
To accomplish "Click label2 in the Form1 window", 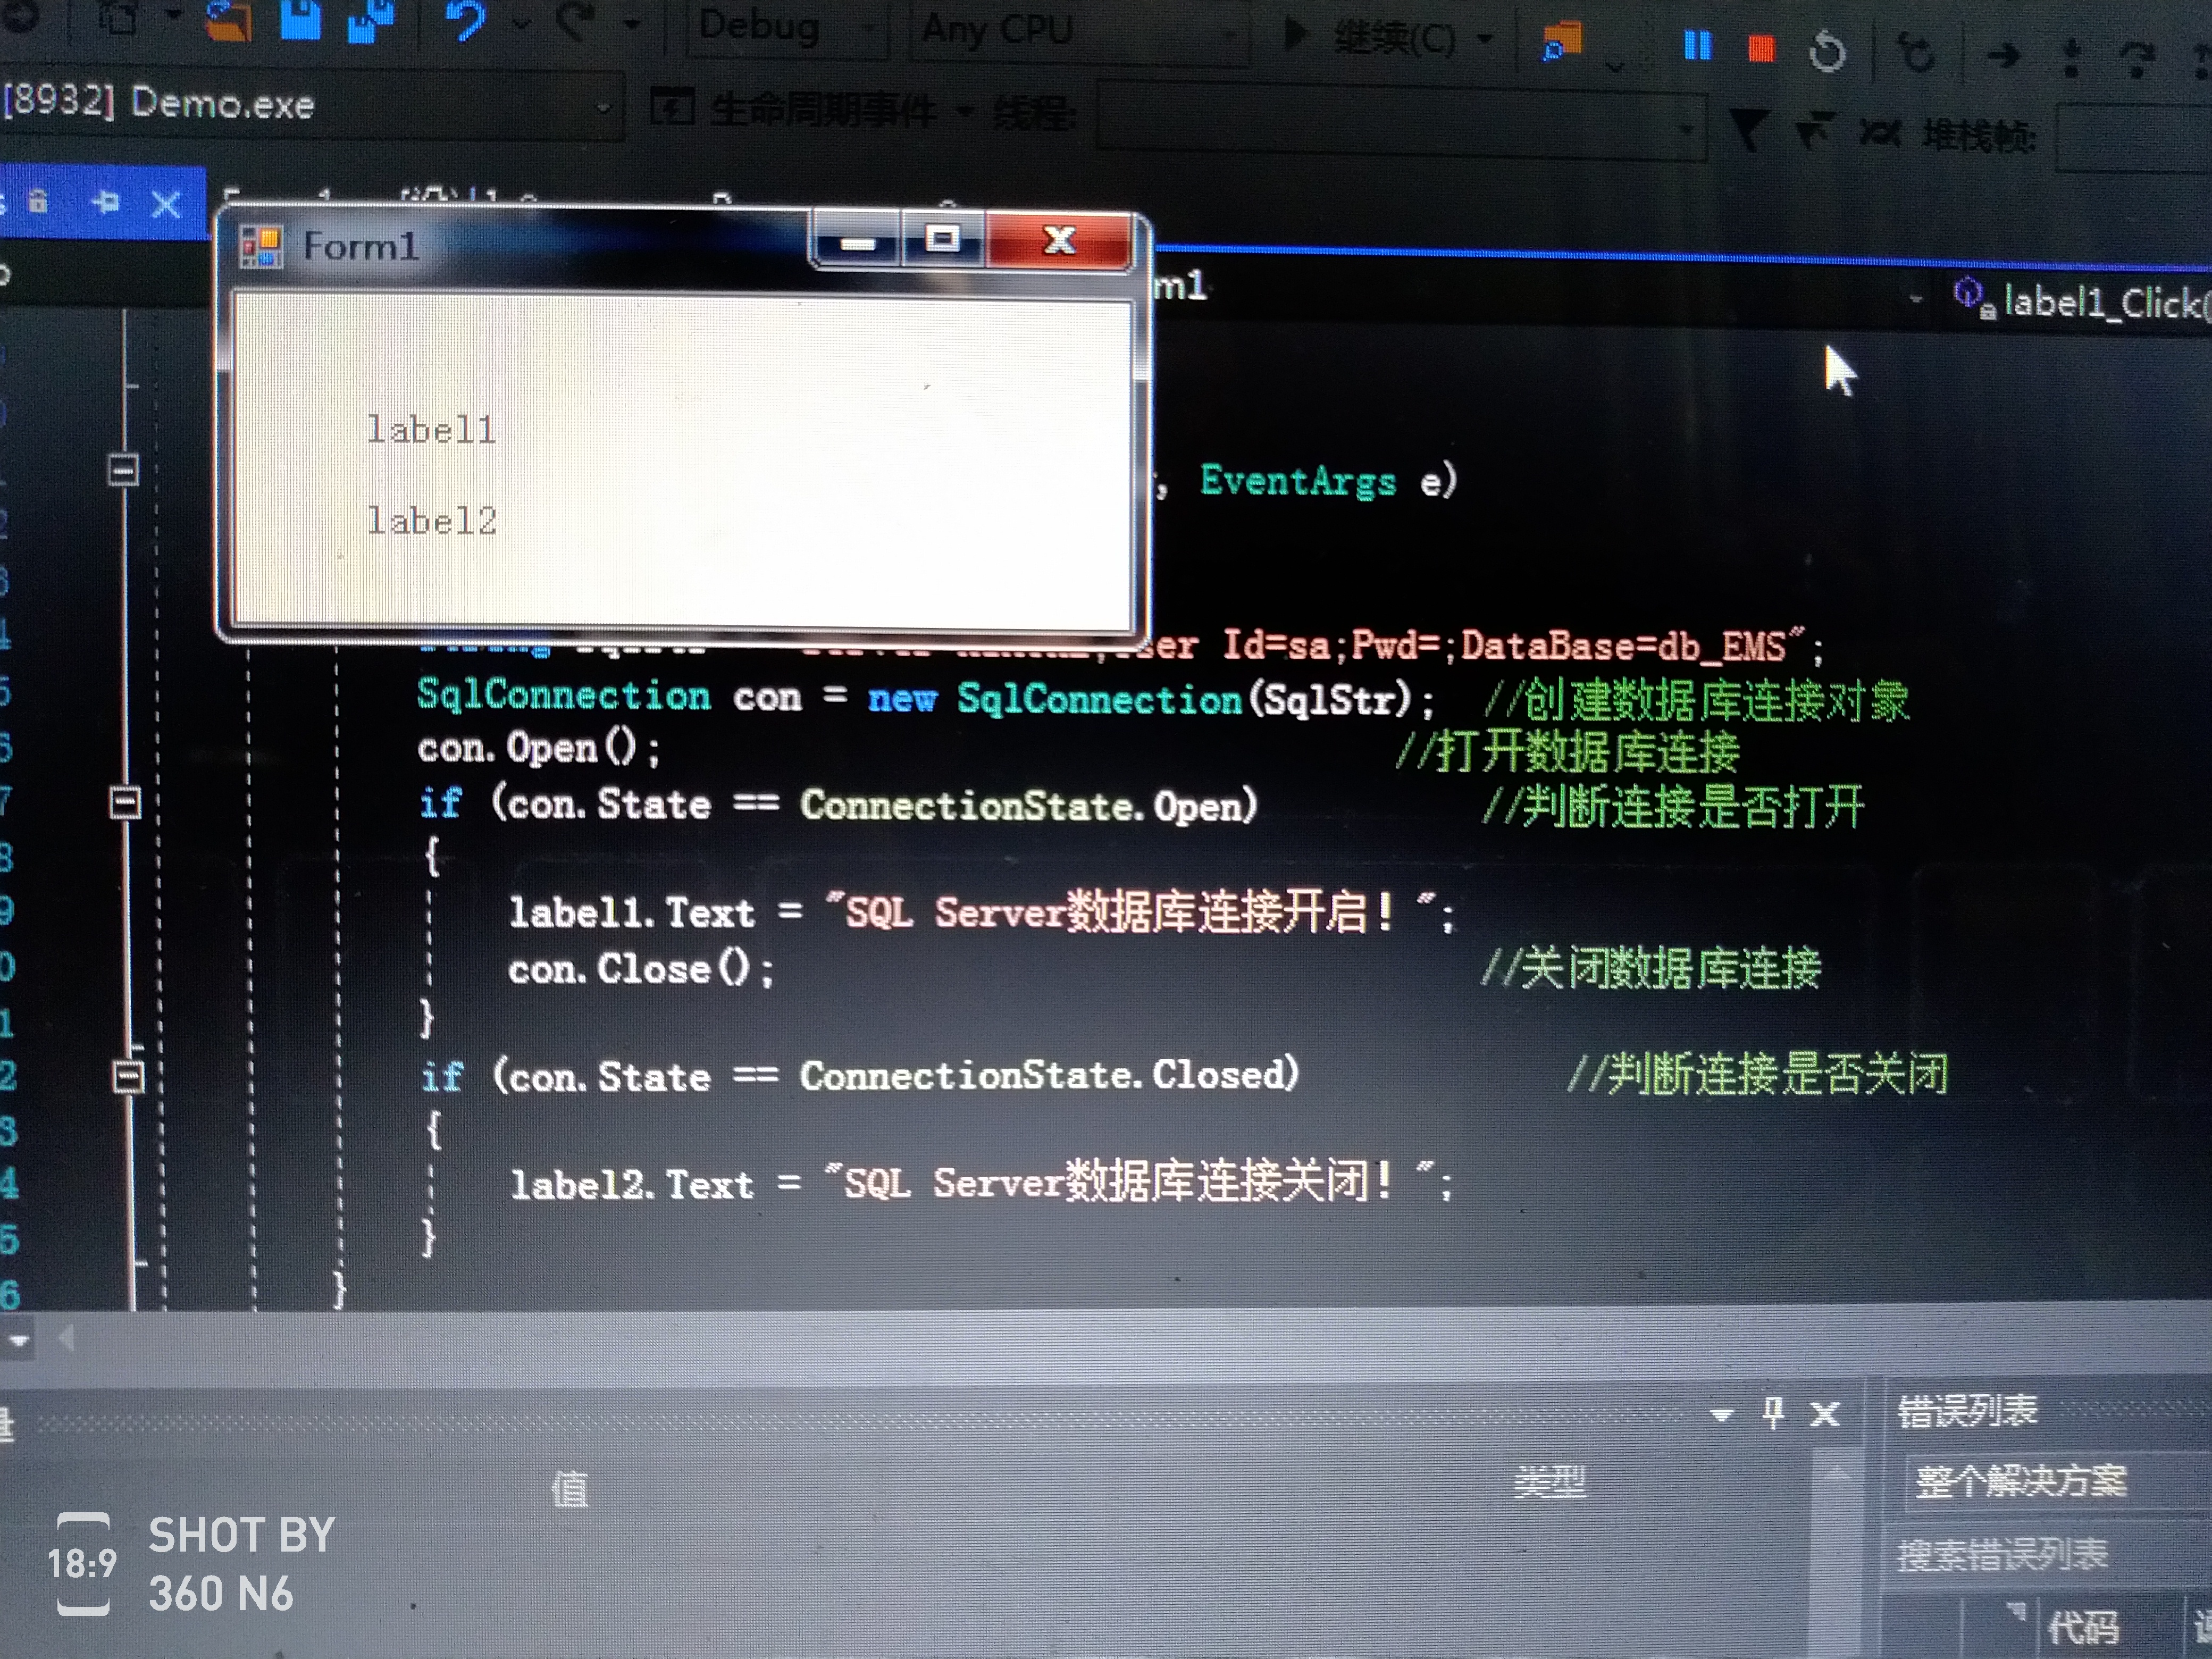I will pyautogui.click(x=432, y=520).
